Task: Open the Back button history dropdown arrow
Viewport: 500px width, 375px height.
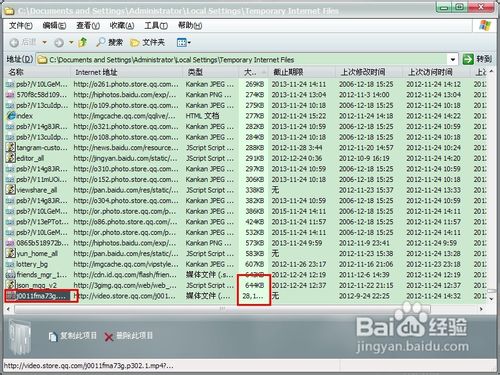Action: point(44,42)
